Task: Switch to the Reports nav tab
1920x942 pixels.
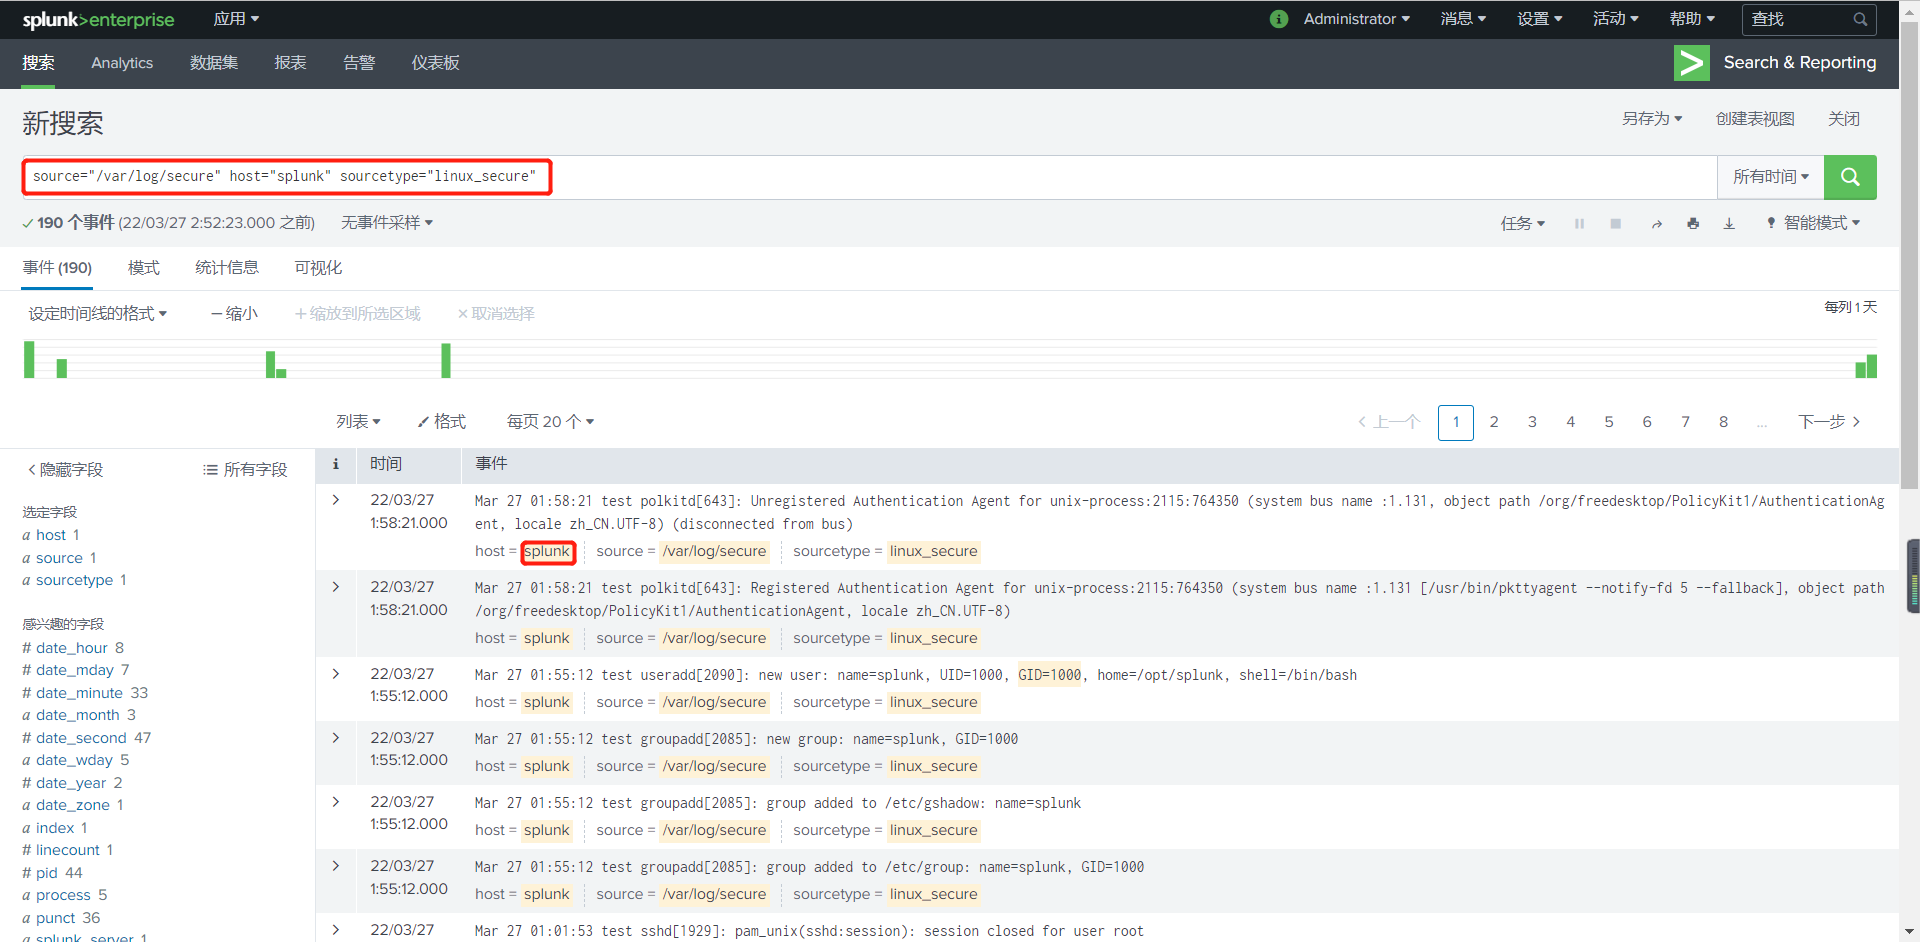Action: point(290,63)
